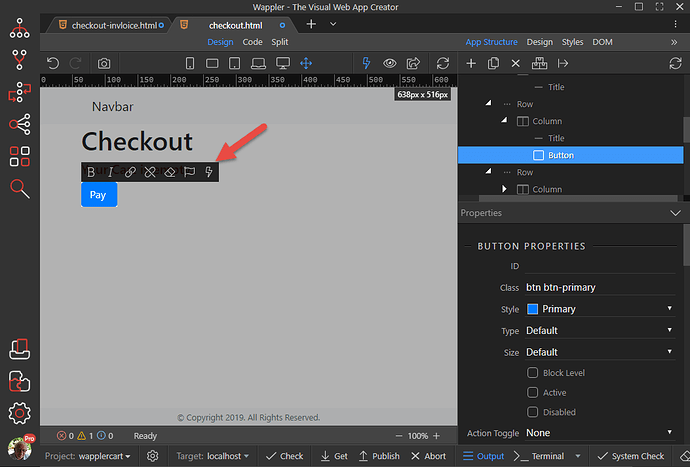
Task: Click the eraser clear formatting icon
Action: pyautogui.click(x=169, y=172)
